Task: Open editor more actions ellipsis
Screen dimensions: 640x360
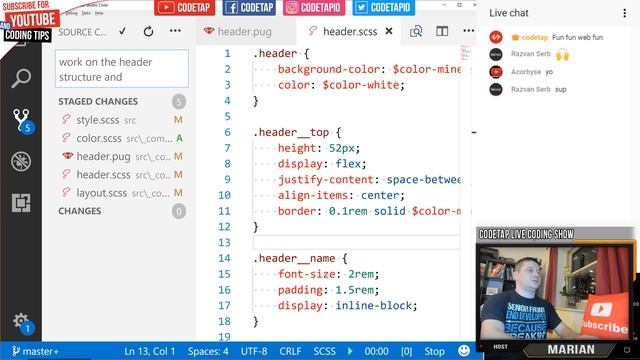Action: (x=469, y=31)
